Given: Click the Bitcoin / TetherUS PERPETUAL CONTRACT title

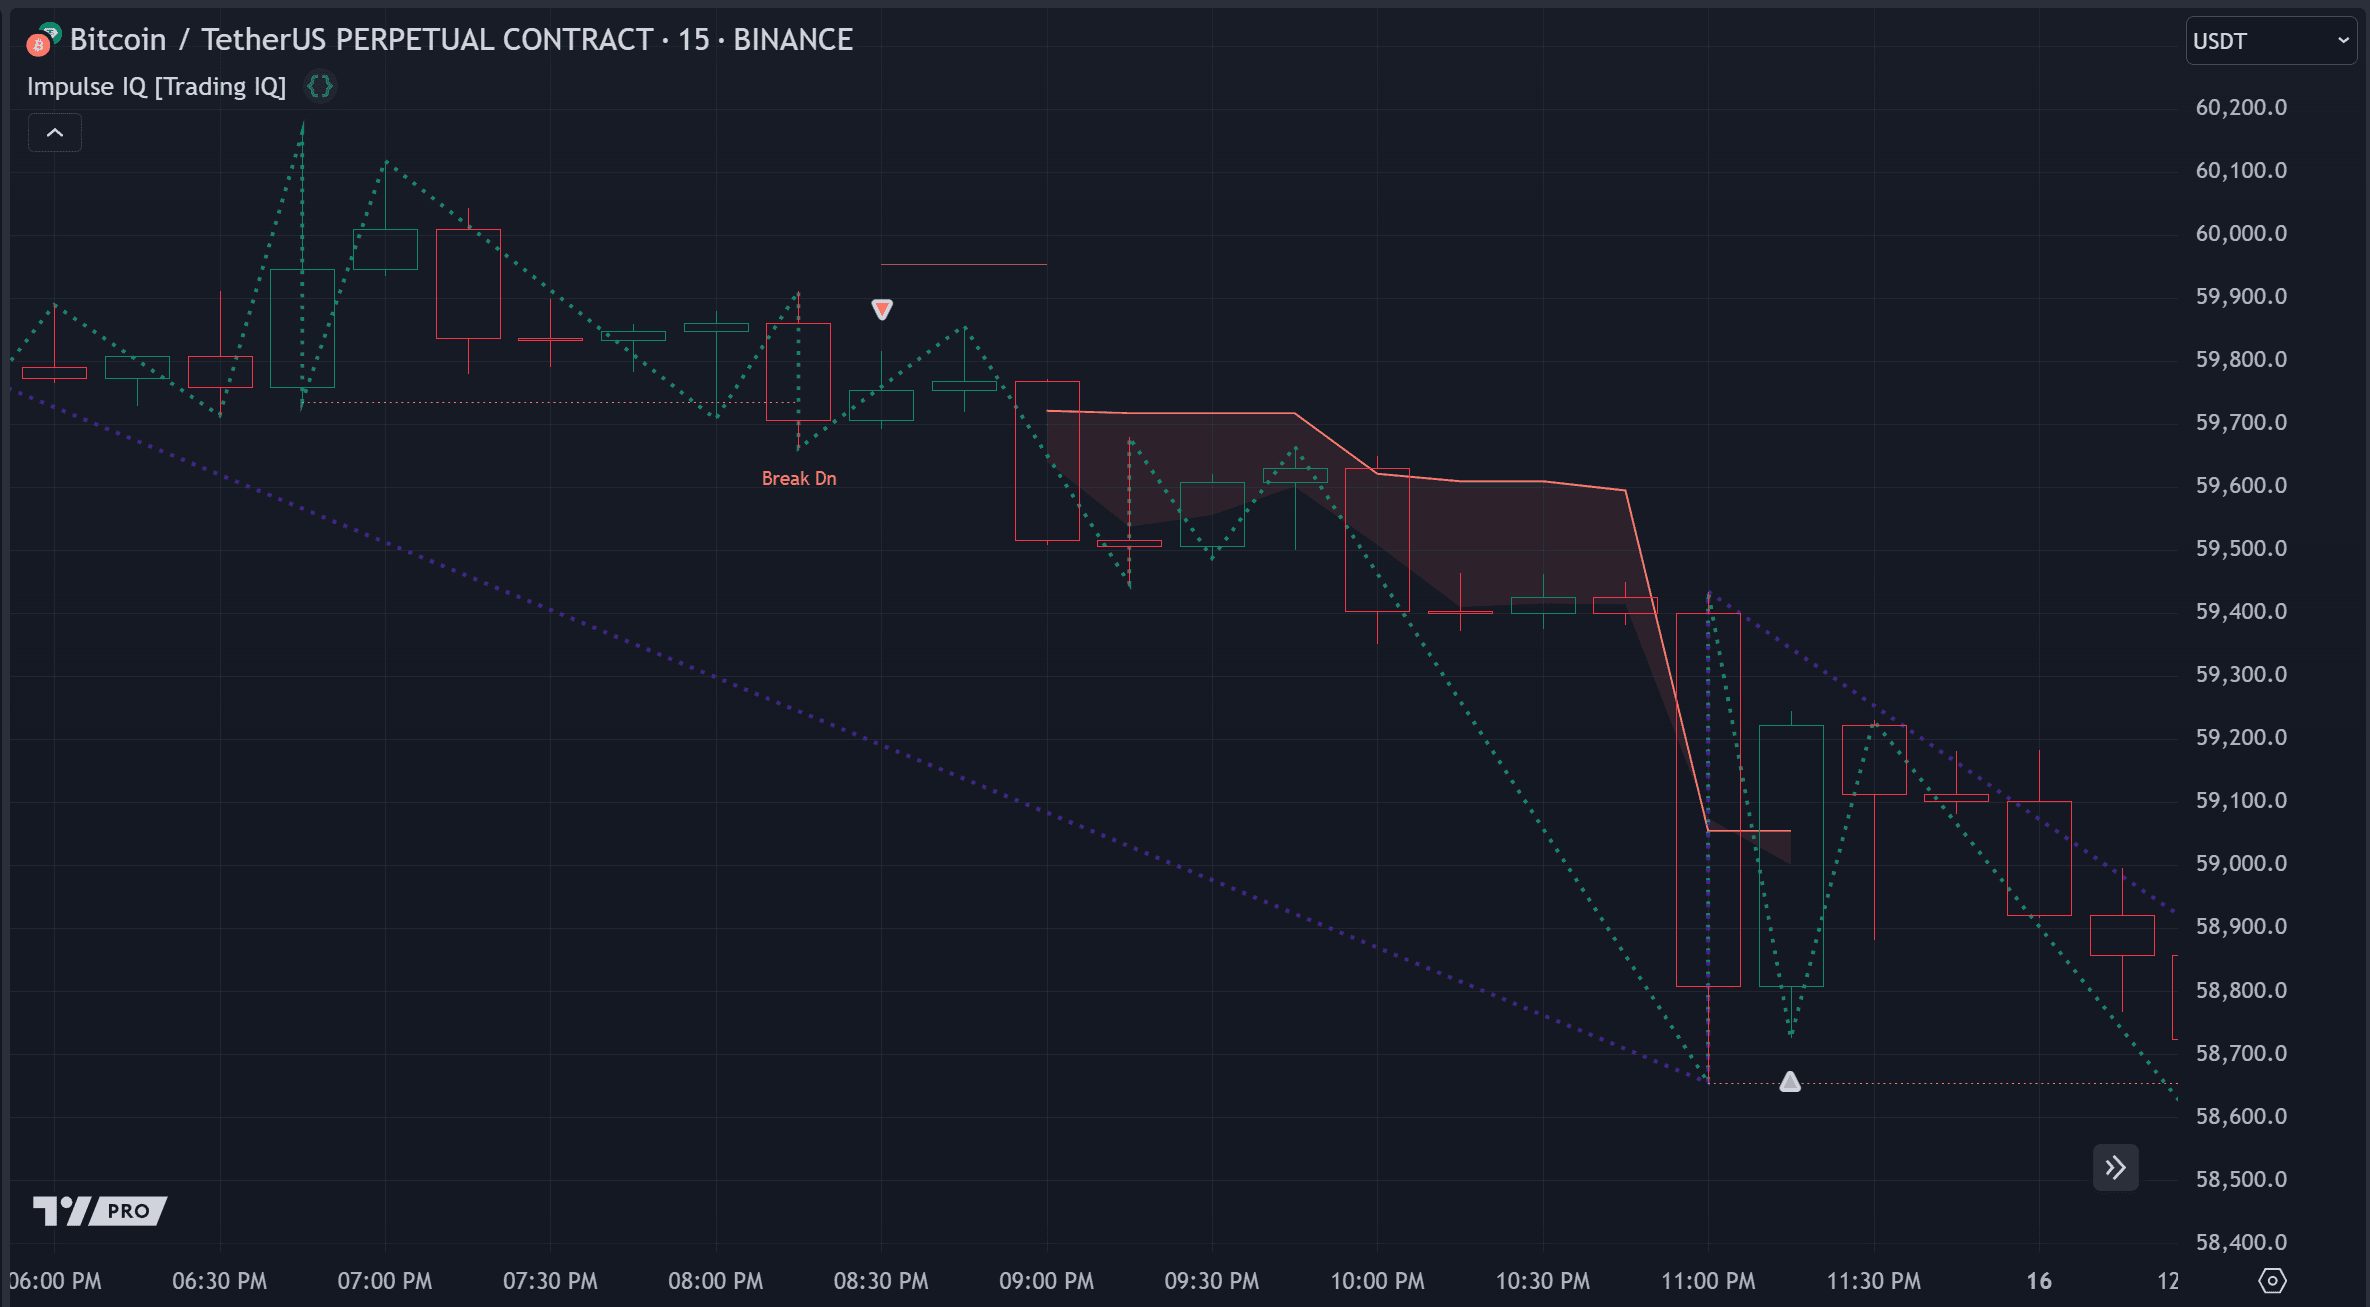Looking at the screenshot, I should (x=461, y=40).
